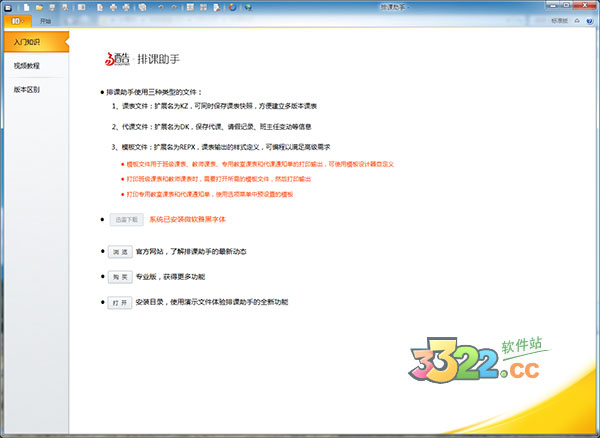Click the colorful circular refresh icon
Image resolution: width=600 pixels, height=438 pixels.
(232, 7)
